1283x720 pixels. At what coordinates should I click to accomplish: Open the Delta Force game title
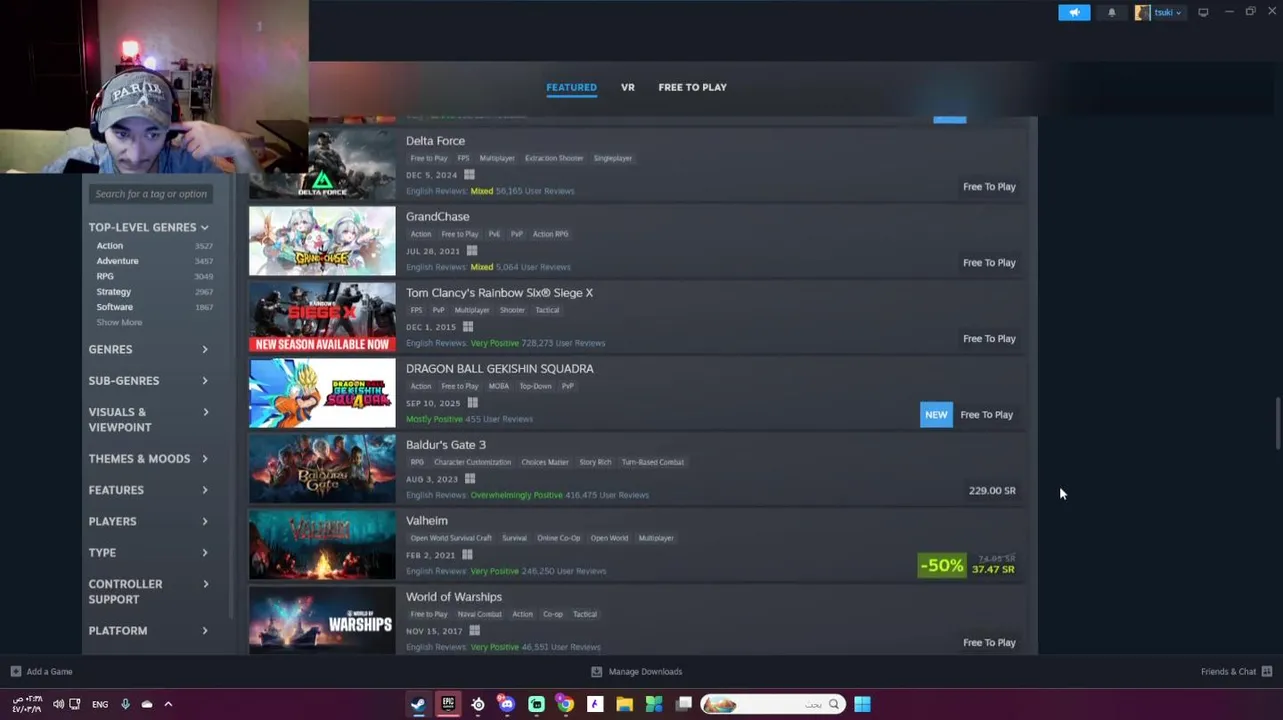(435, 141)
